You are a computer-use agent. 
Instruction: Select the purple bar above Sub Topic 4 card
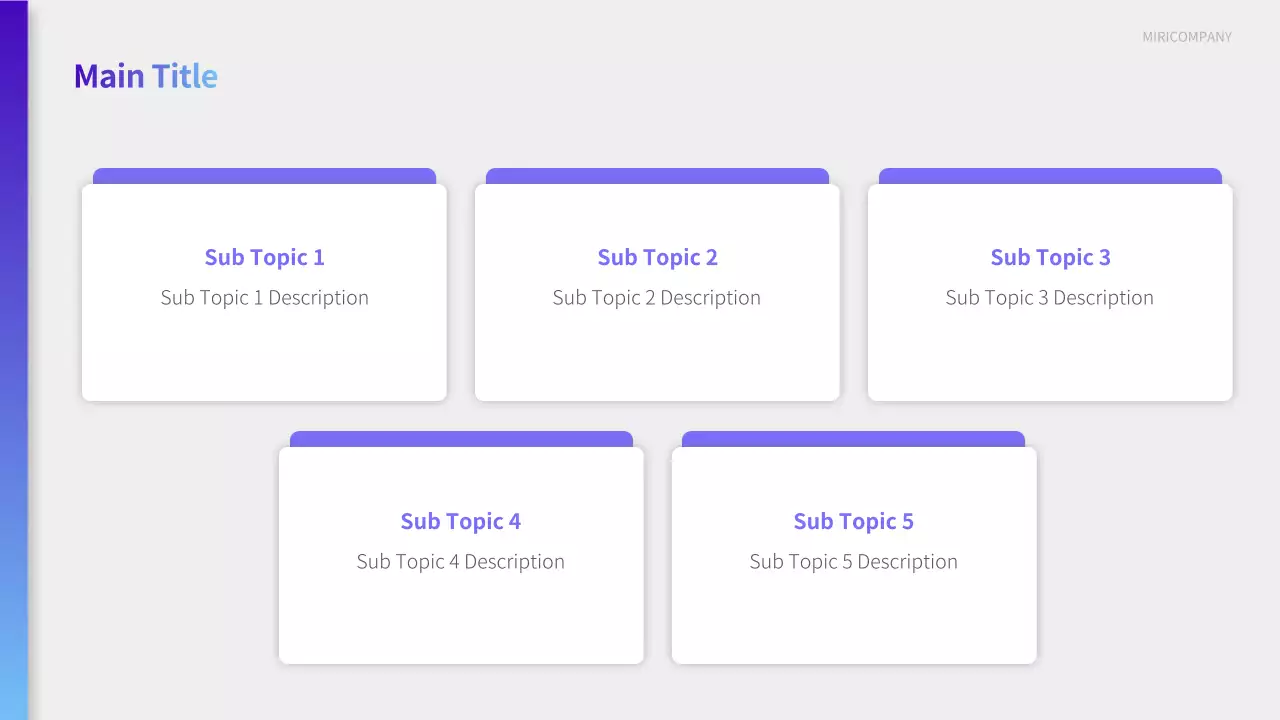(x=461, y=439)
